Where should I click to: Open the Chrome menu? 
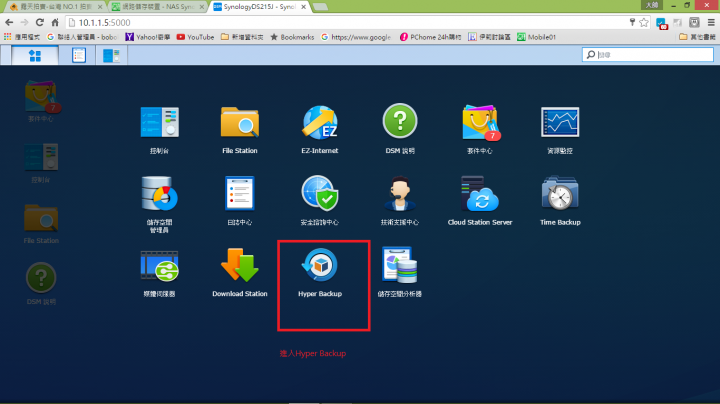tap(711, 22)
